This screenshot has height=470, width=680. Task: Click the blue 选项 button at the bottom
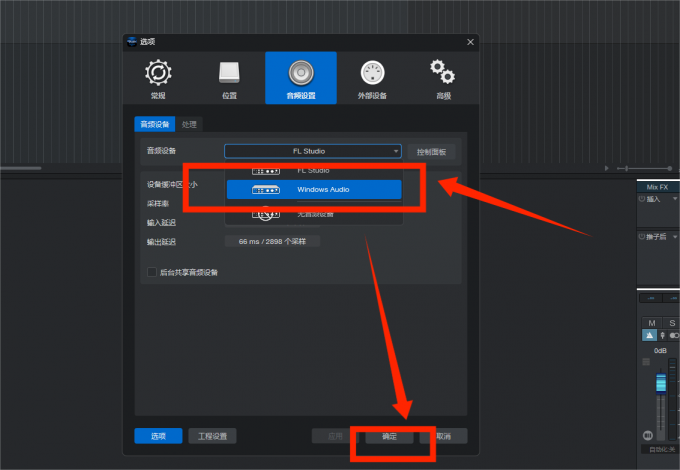tap(158, 436)
